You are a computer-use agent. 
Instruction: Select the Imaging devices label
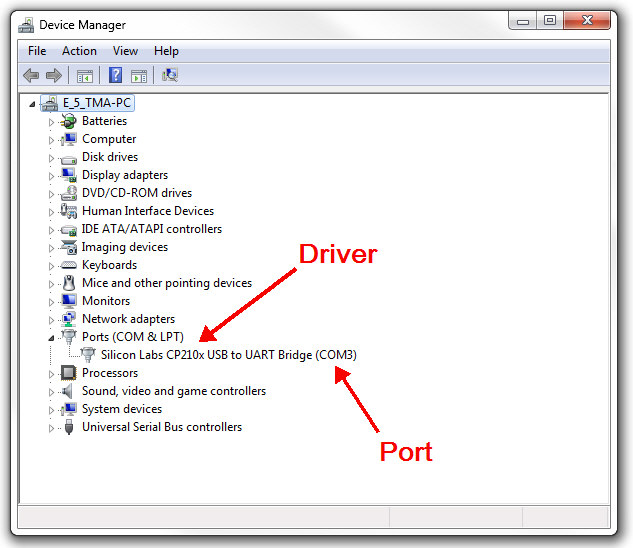(125, 247)
